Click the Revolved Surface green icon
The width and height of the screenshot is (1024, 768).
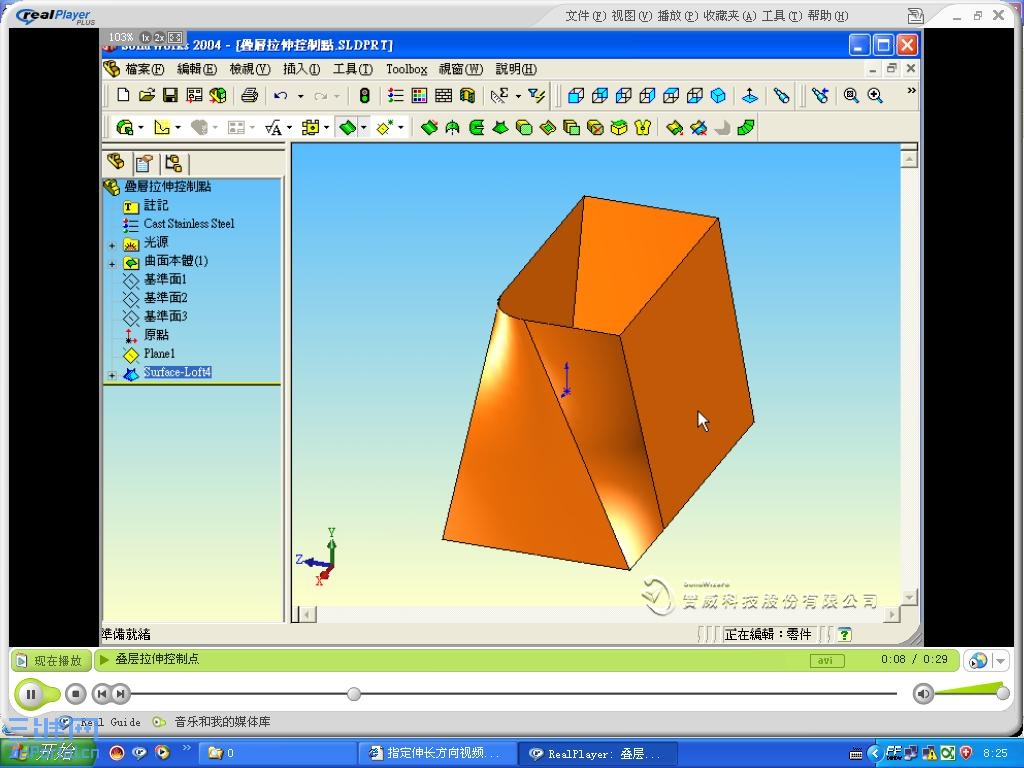[453, 127]
